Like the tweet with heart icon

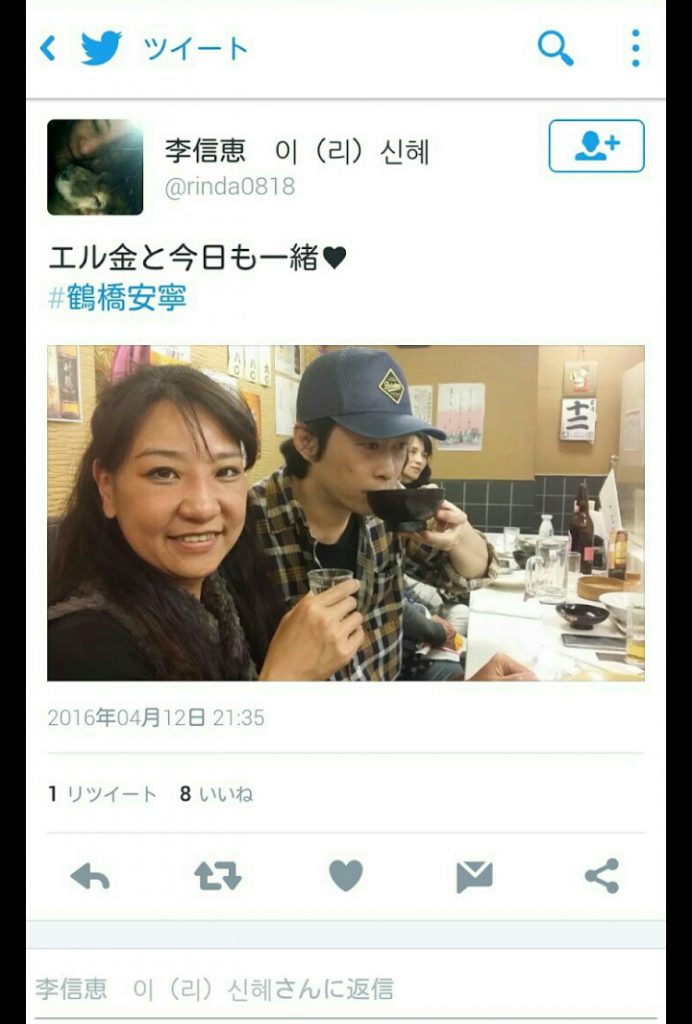click(345, 876)
